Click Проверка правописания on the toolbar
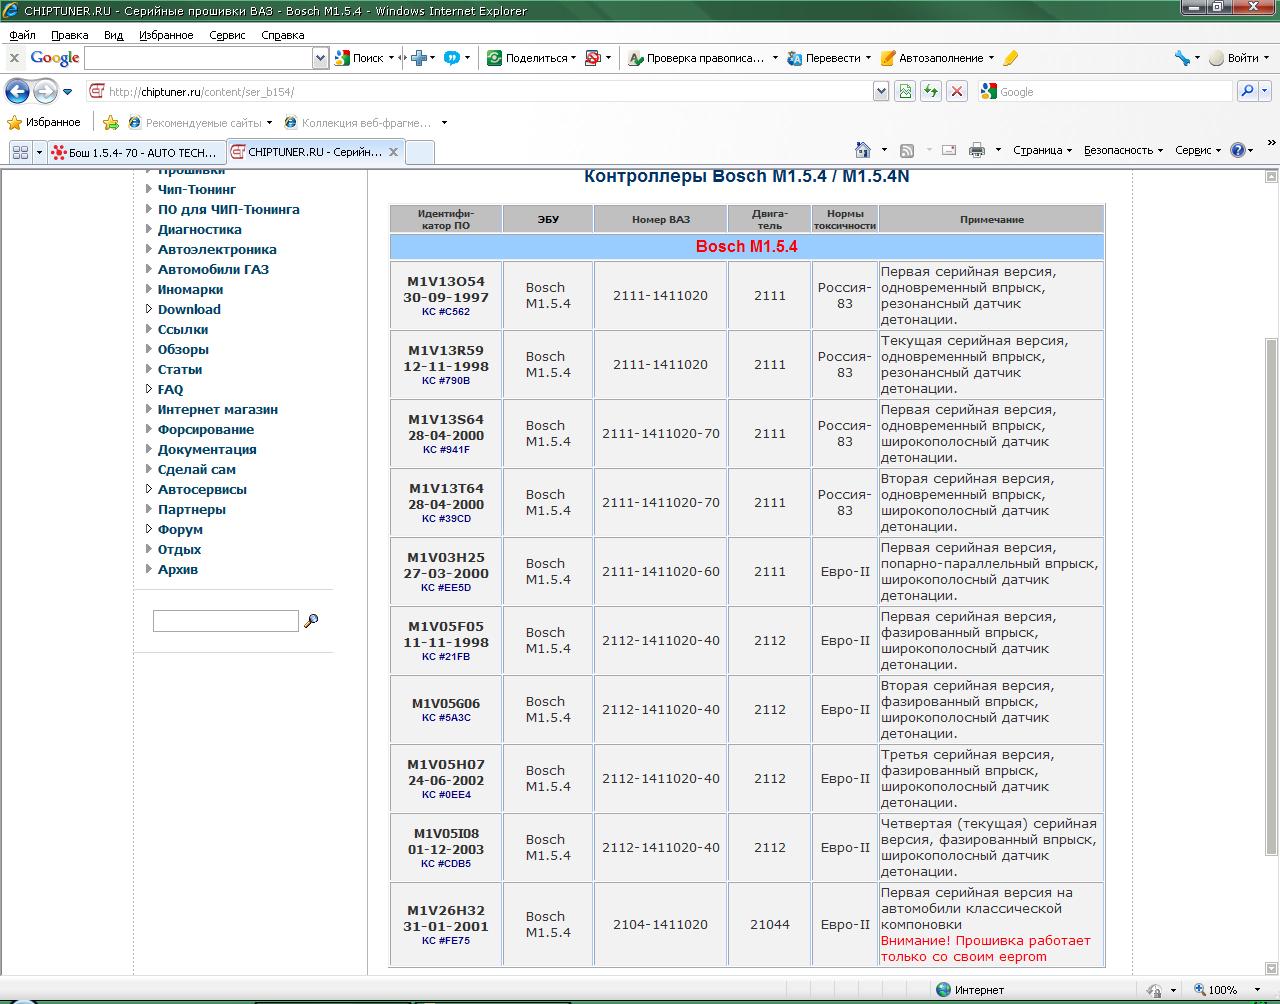Screen dimensions: 1280x1004 [697, 58]
